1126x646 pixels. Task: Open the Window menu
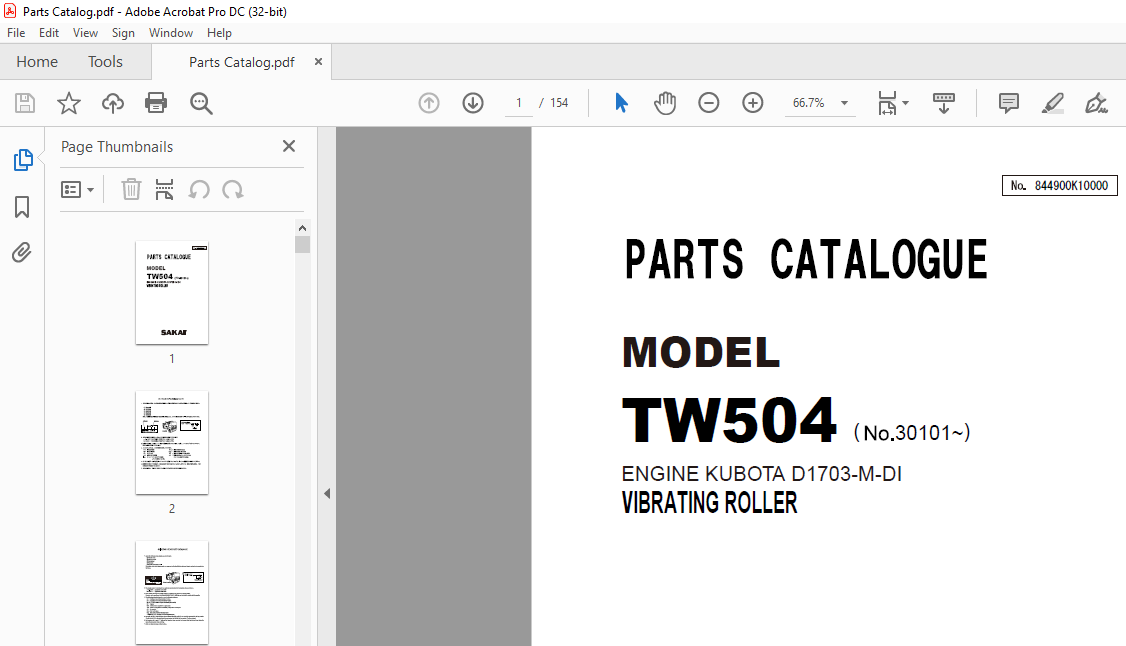[x=171, y=33]
